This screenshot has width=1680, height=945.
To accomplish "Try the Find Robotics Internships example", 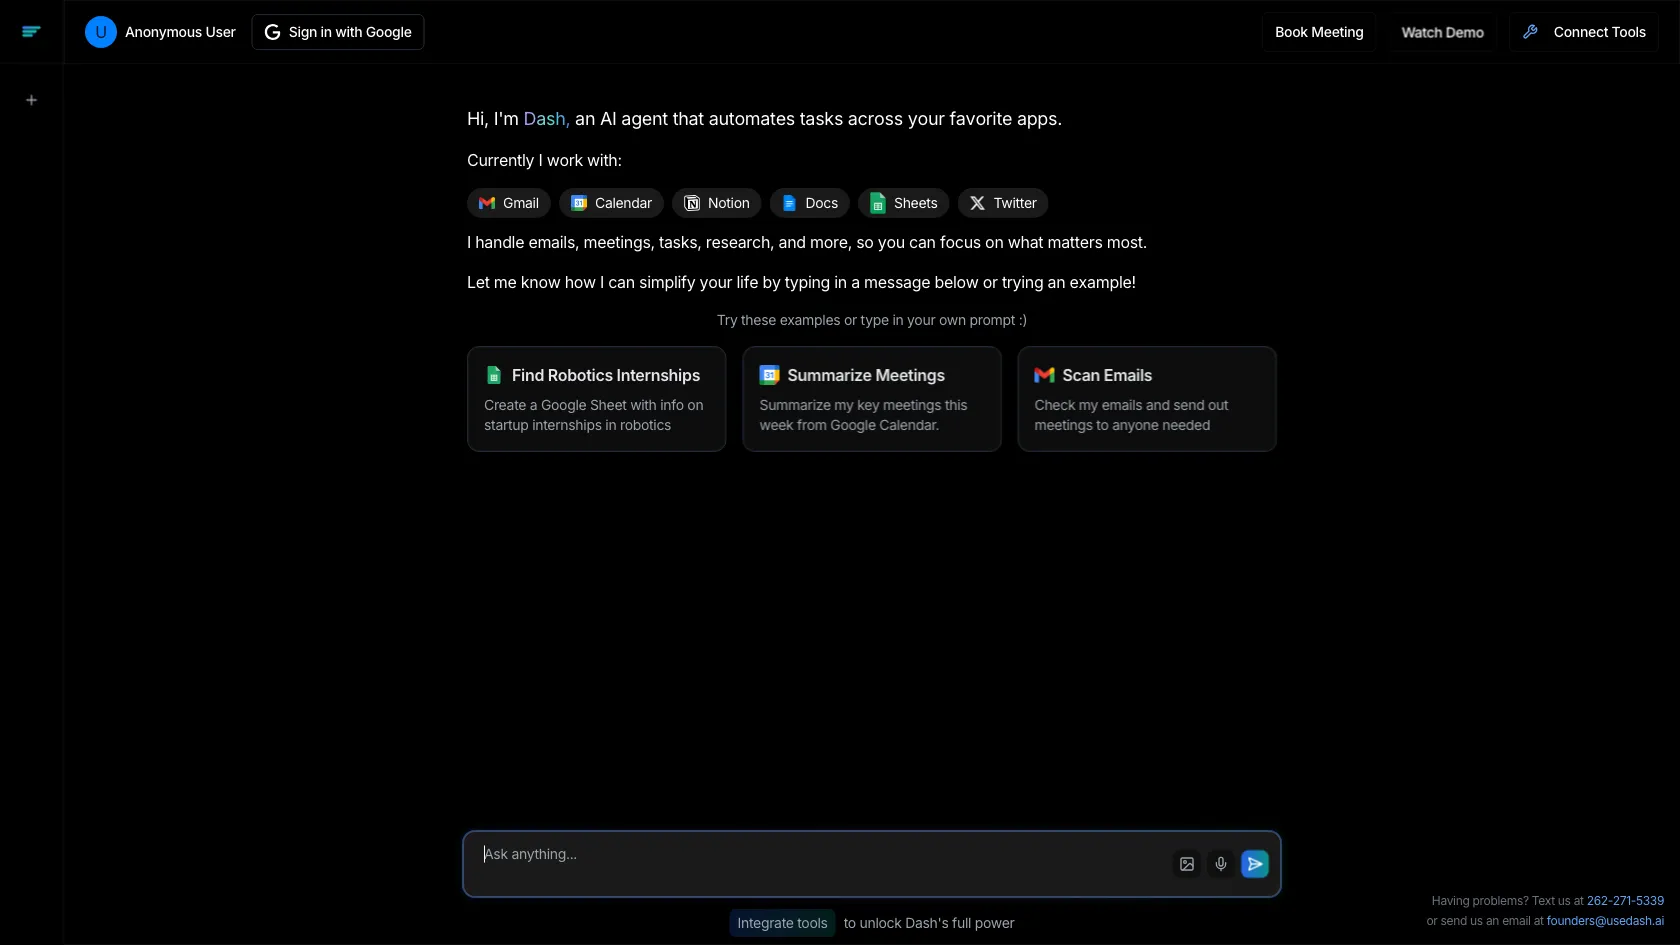I will 596,399.
